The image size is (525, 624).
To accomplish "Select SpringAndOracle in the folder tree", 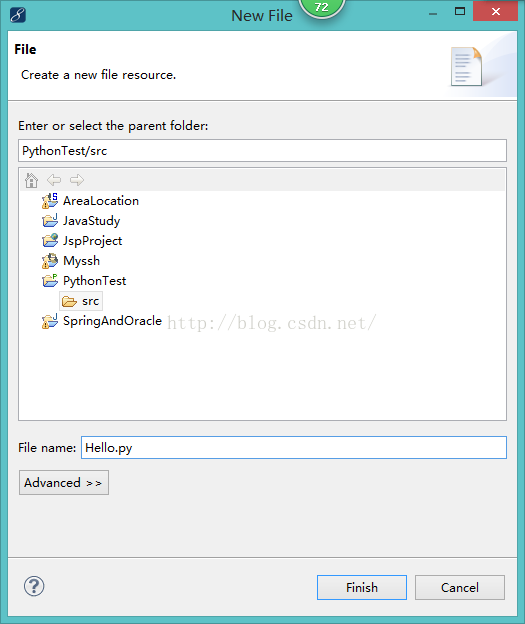I will [x=112, y=321].
